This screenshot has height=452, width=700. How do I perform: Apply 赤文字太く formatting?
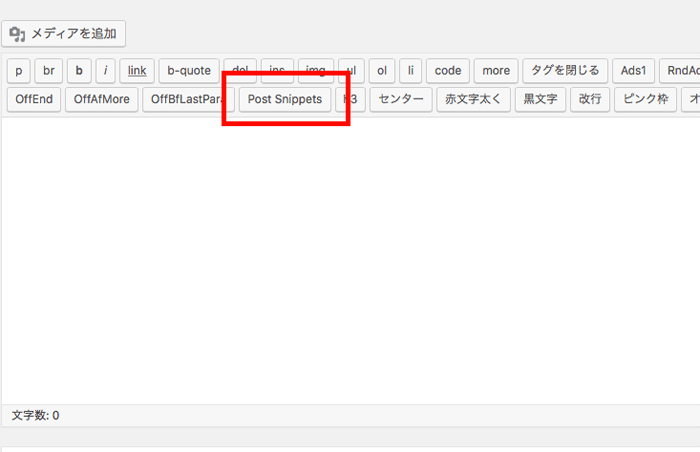tap(473, 100)
